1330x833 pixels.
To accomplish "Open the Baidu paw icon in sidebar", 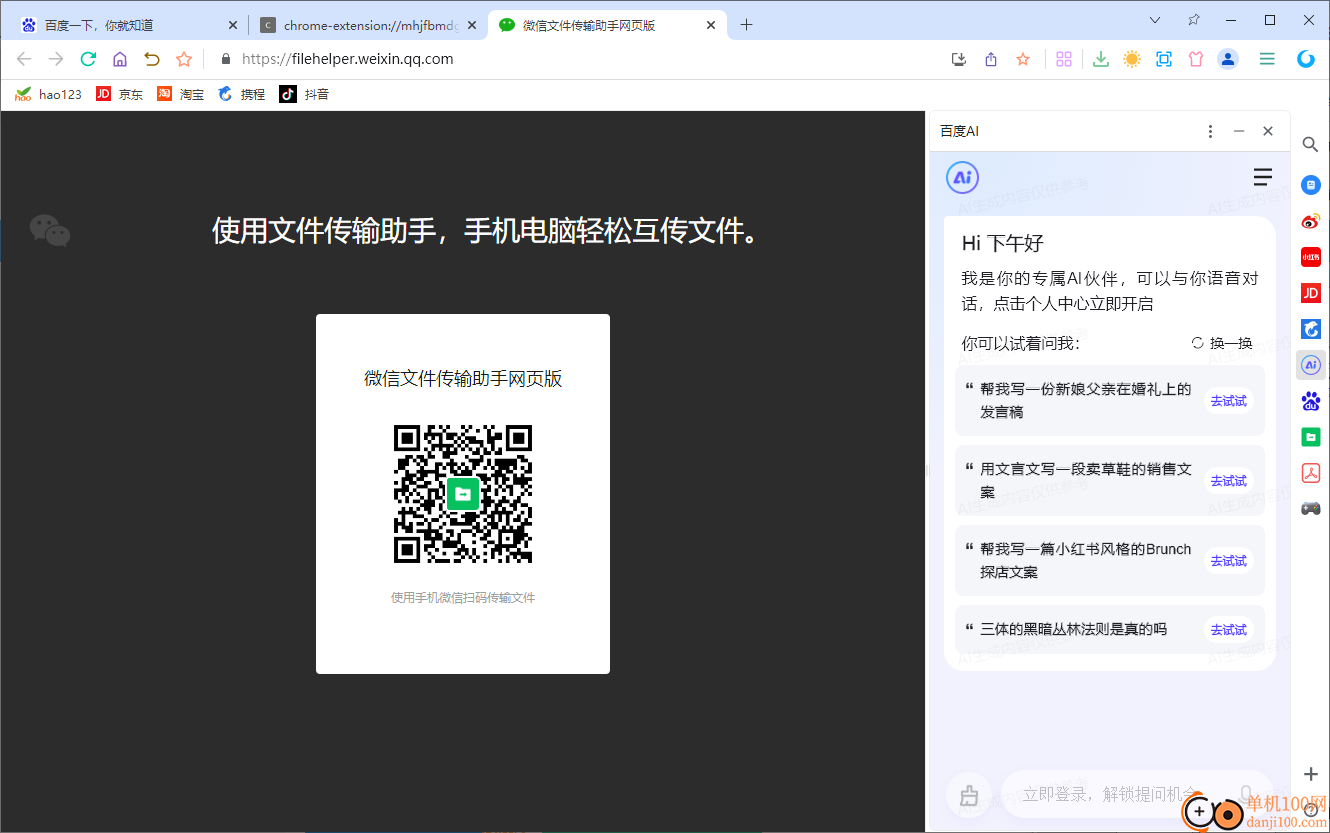I will pyautogui.click(x=1310, y=401).
